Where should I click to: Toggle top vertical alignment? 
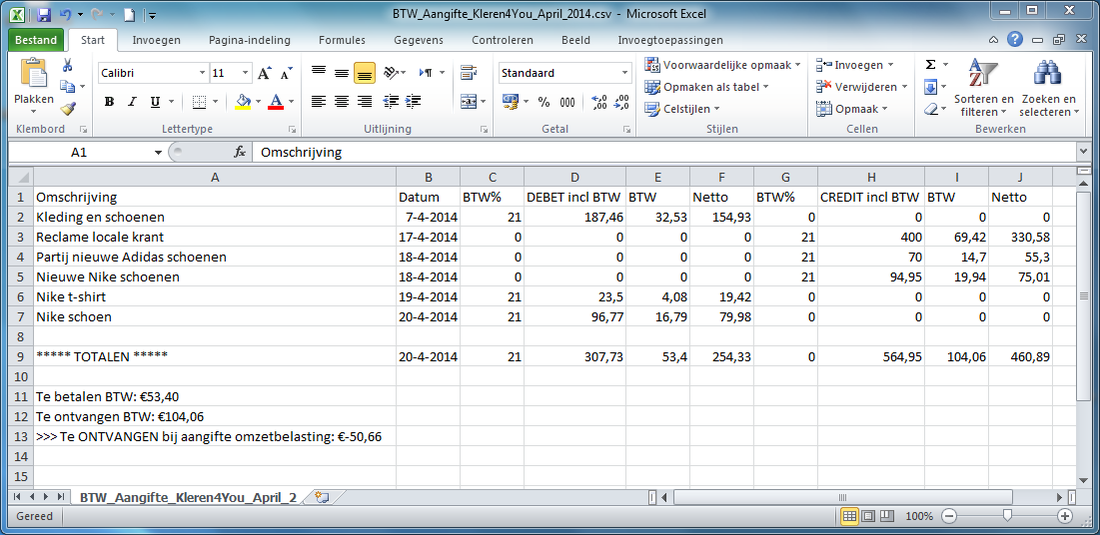pyautogui.click(x=318, y=73)
